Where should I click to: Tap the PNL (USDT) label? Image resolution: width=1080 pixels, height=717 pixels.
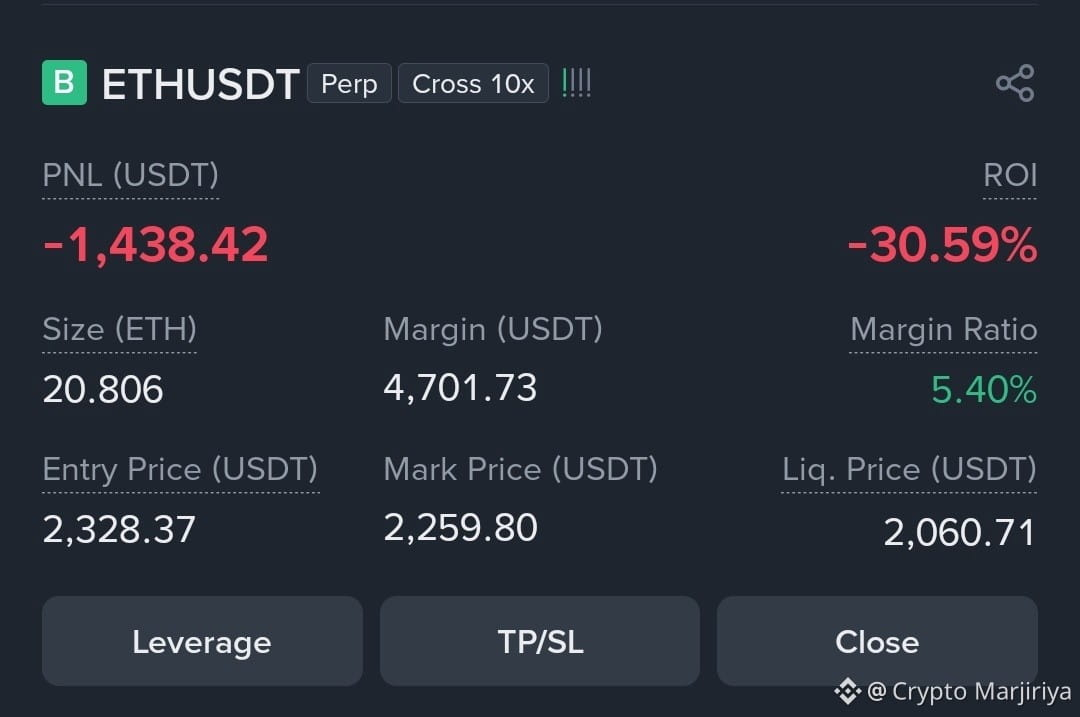click(130, 175)
